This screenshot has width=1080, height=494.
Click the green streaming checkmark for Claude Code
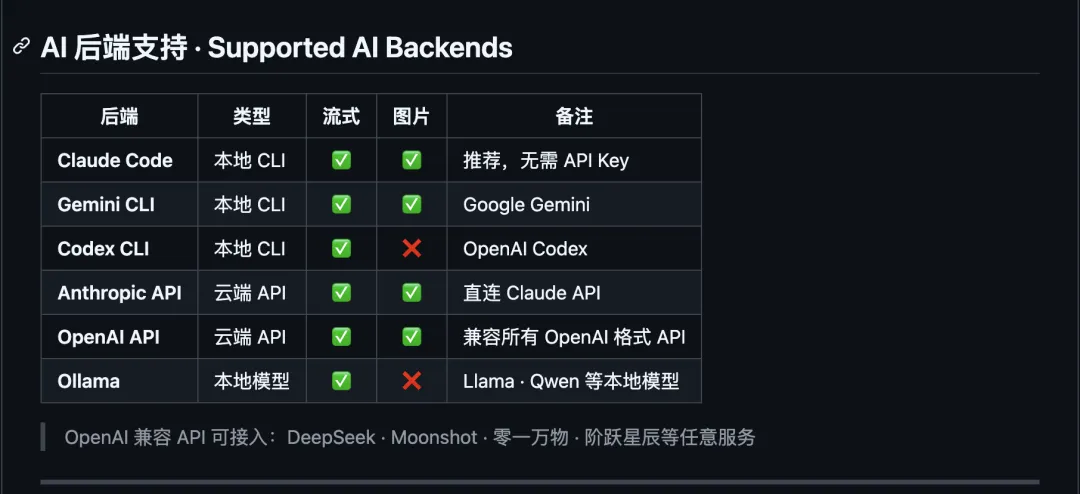click(342, 161)
